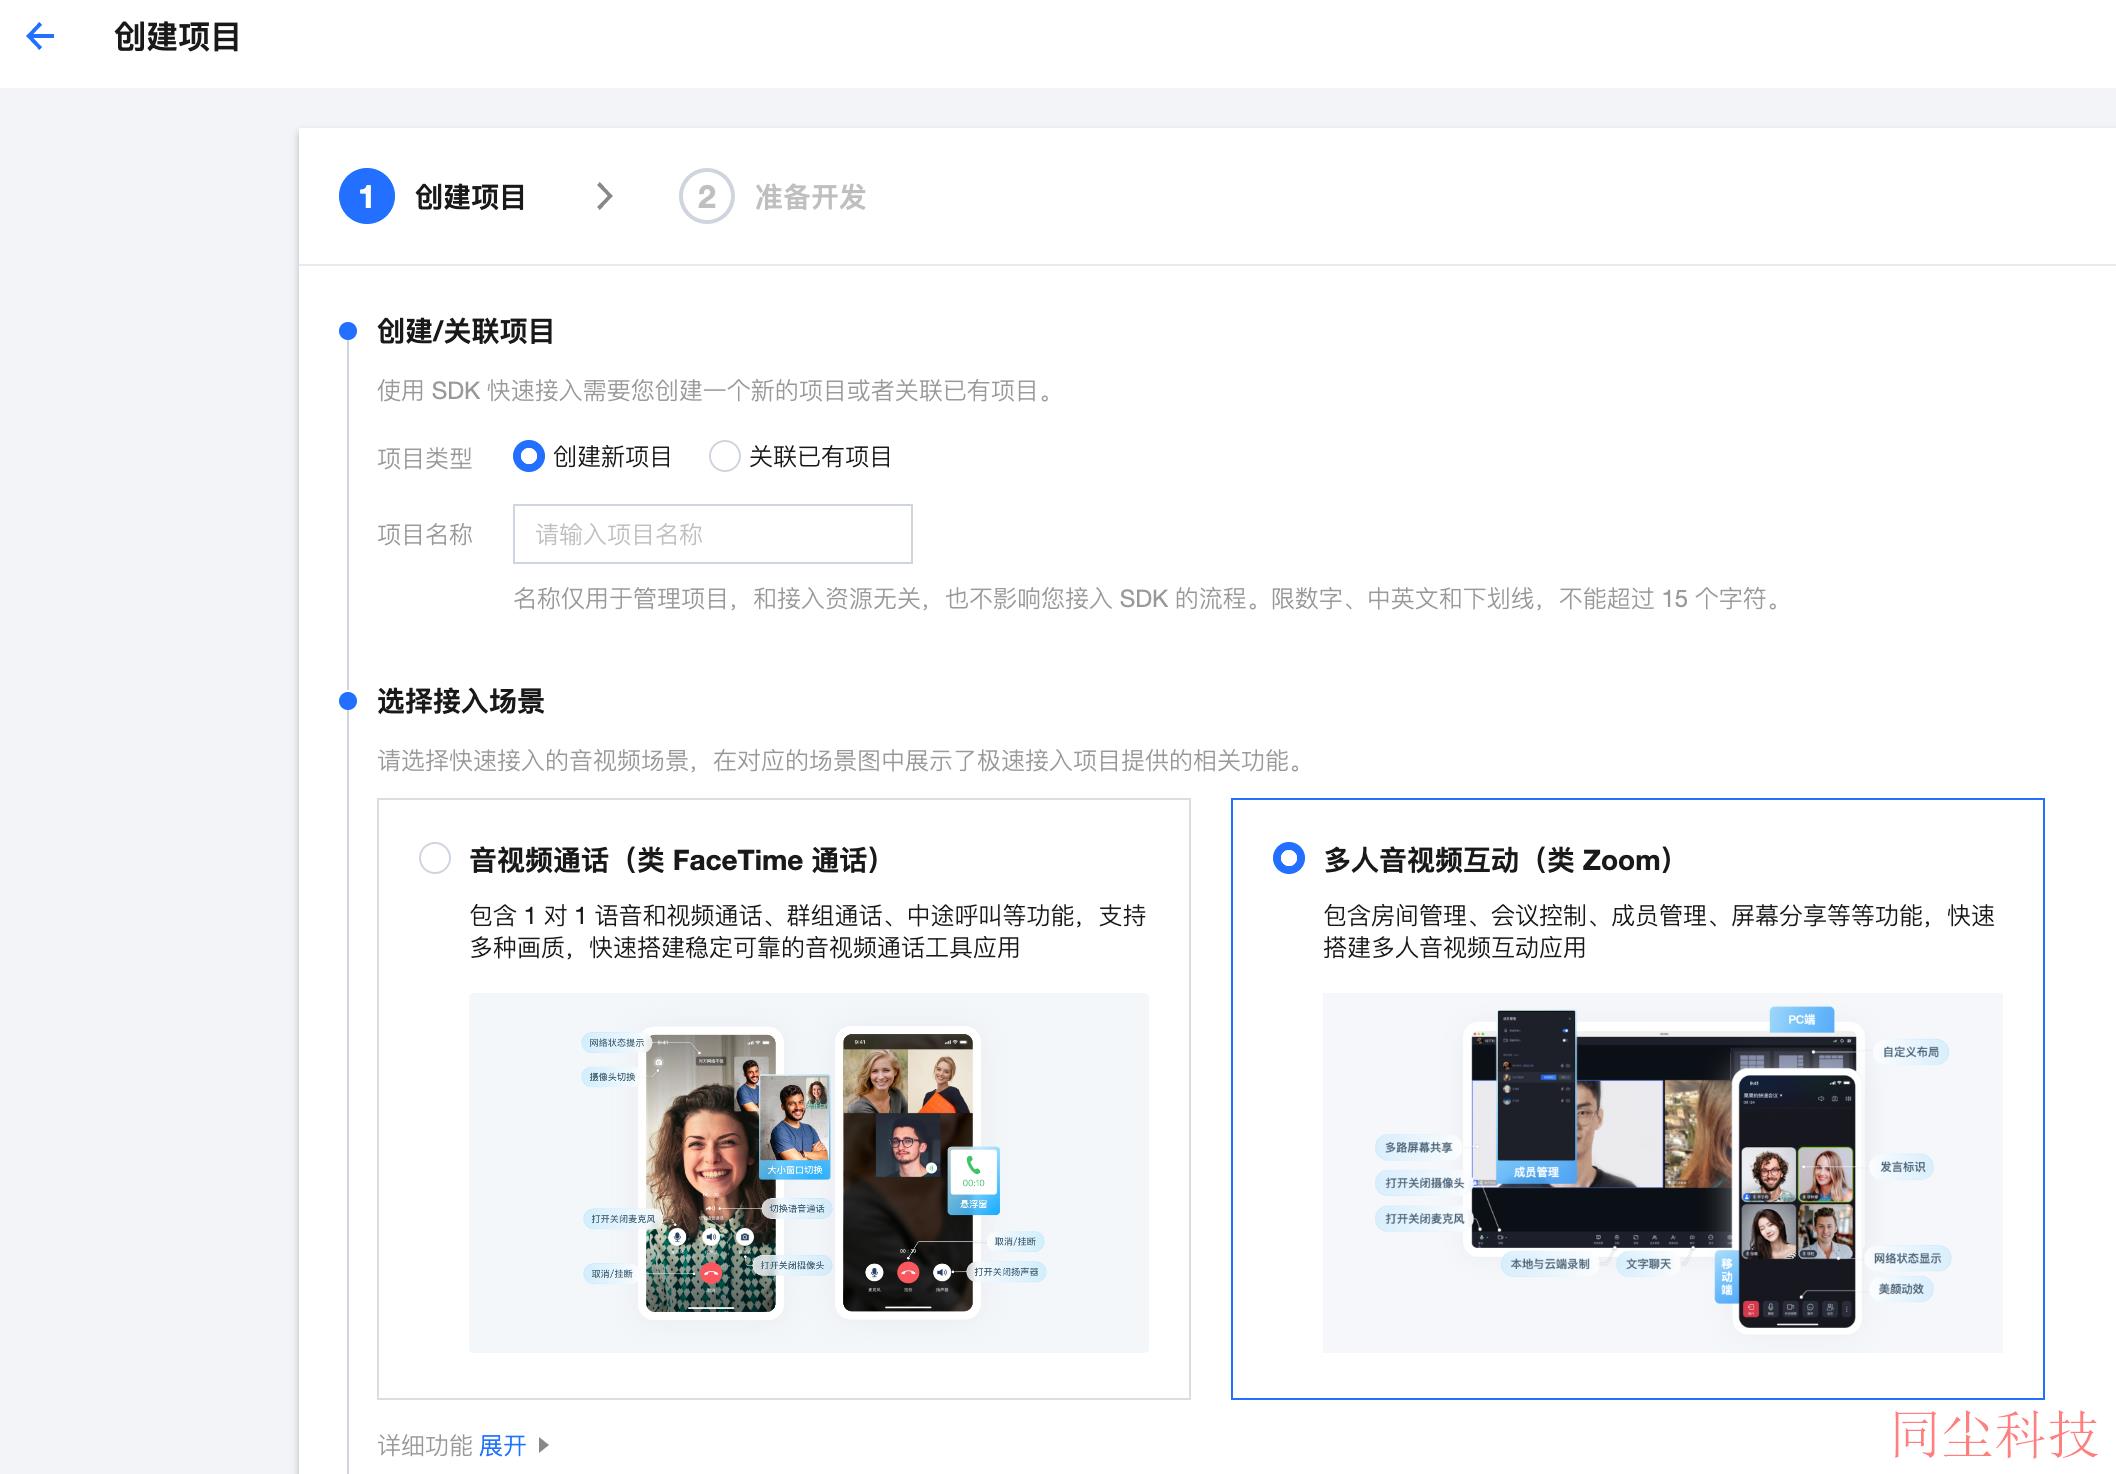2116x1474 pixels.
Task: Click the 项目类型 label
Action: [x=424, y=458]
